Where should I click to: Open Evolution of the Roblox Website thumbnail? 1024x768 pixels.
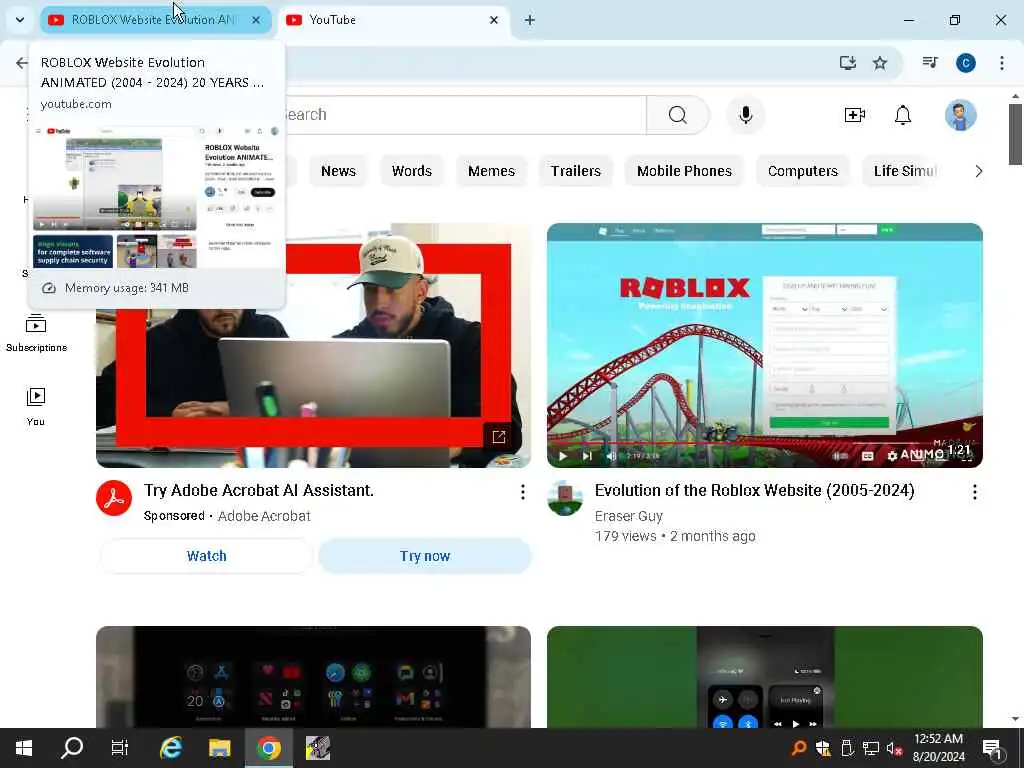point(765,345)
